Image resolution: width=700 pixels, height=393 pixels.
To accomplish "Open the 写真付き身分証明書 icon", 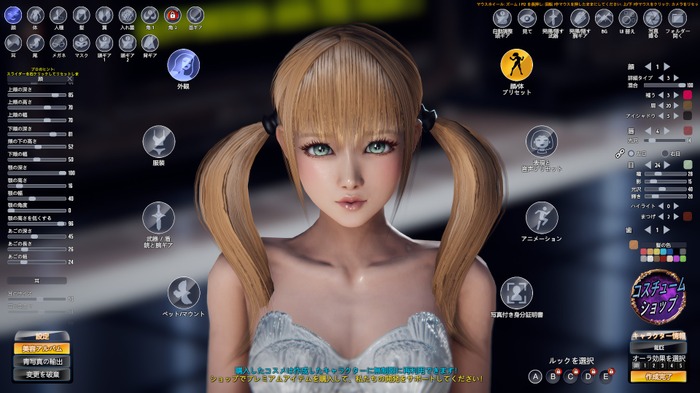I will 517,293.
